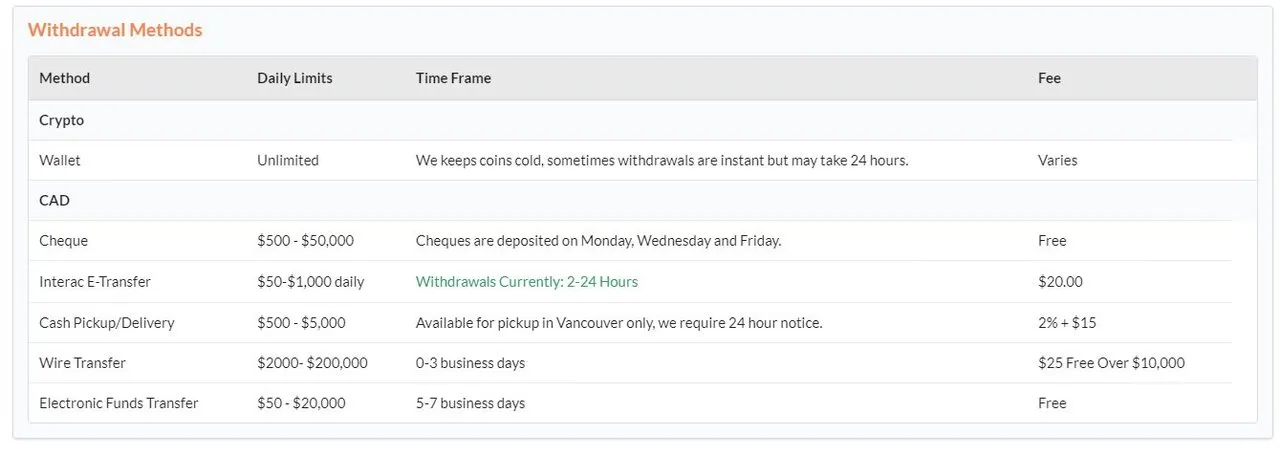Select the Wallet method row
Screen dimensions: 1280x456
[x=643, y=160]
